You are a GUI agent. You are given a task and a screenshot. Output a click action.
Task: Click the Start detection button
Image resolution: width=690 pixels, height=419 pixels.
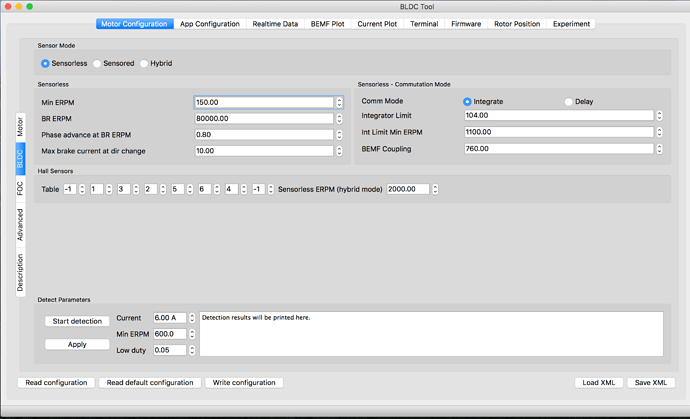click(x=77, y=321)
